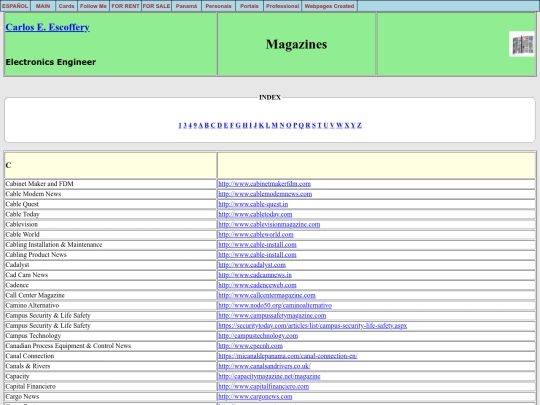
Task: Open cadenceweb.com link
Action: coord(257,285)
